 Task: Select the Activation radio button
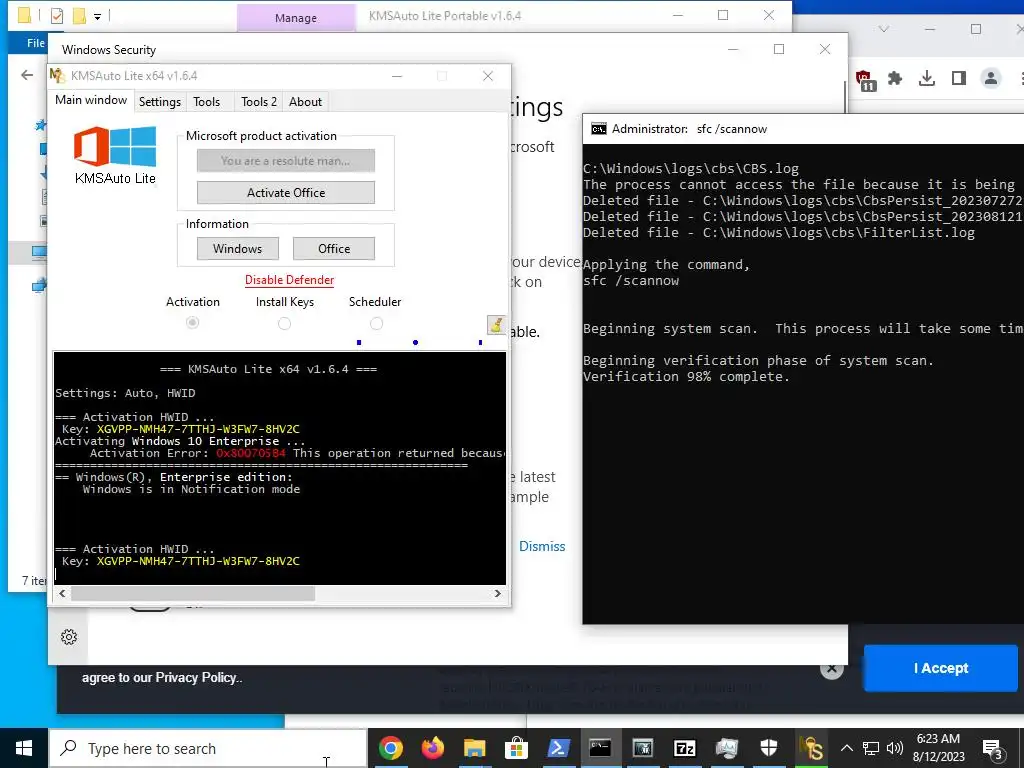192,323
